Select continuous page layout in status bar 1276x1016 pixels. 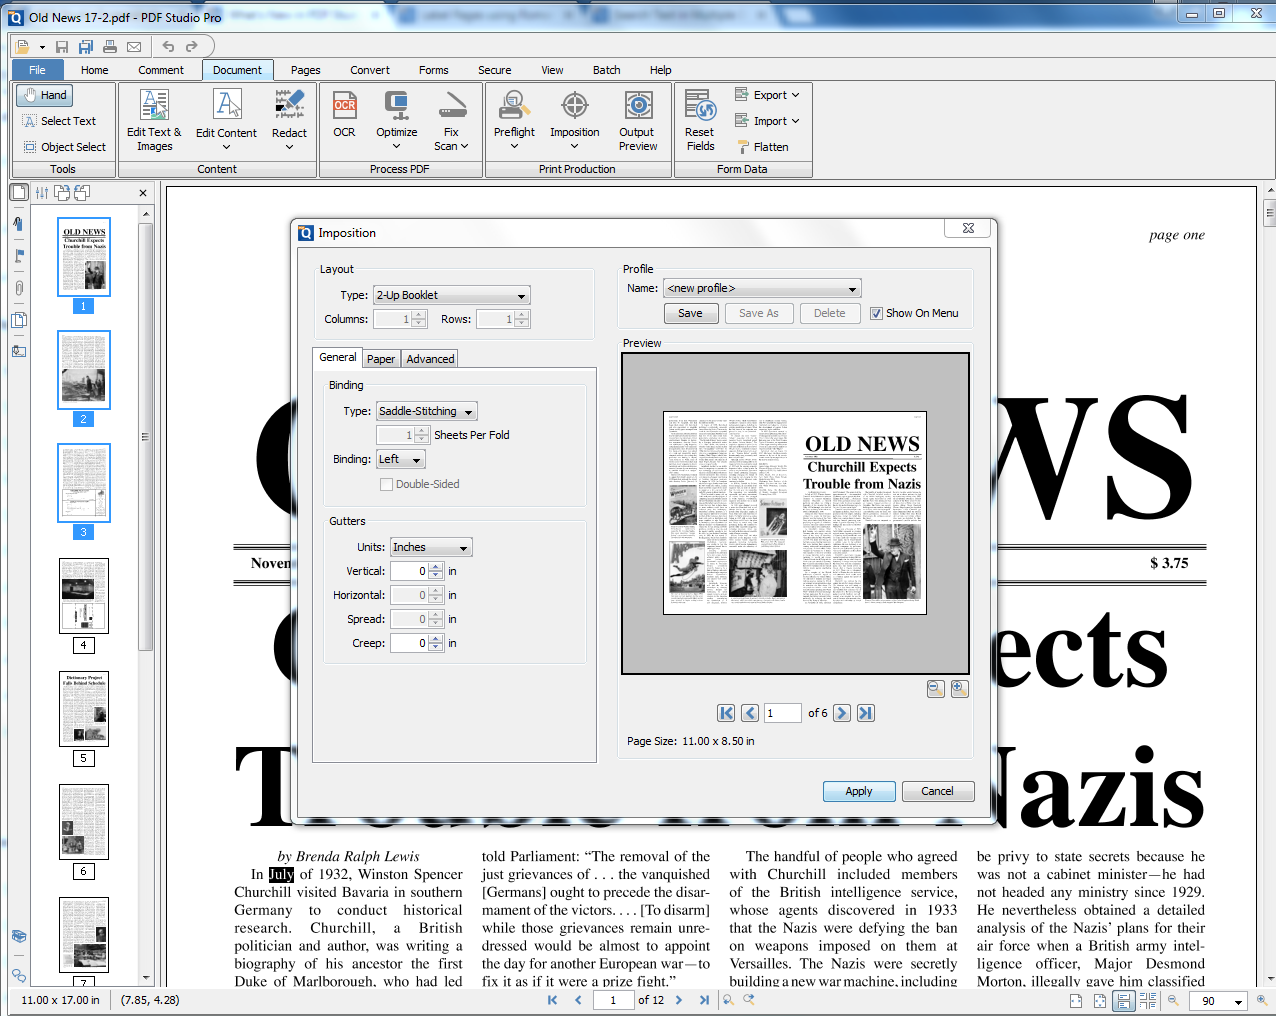1123,1000
